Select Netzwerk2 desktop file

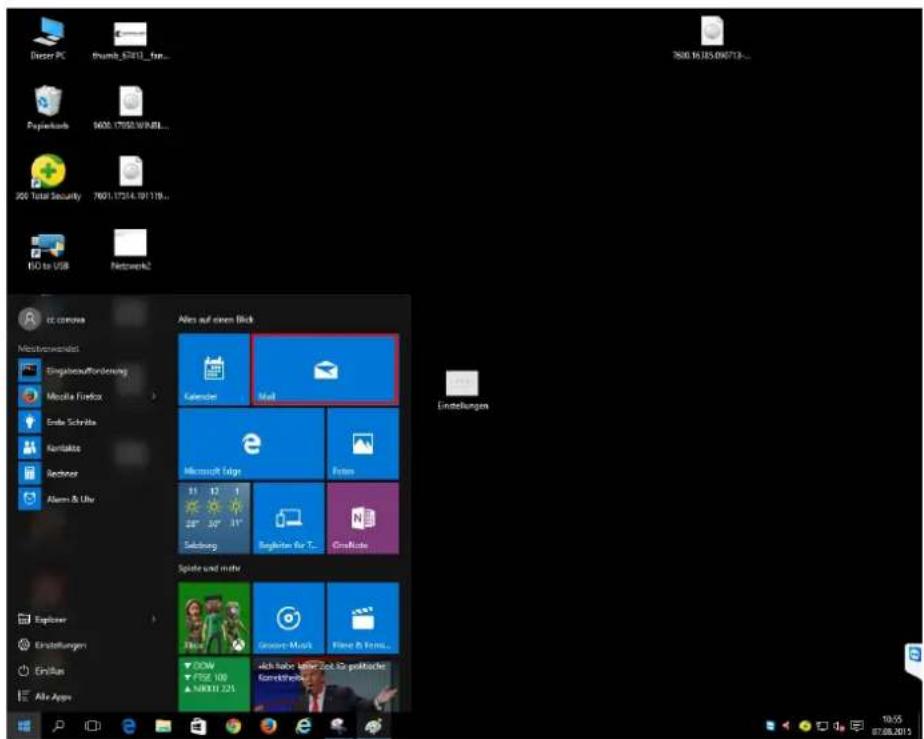(131, 250)
